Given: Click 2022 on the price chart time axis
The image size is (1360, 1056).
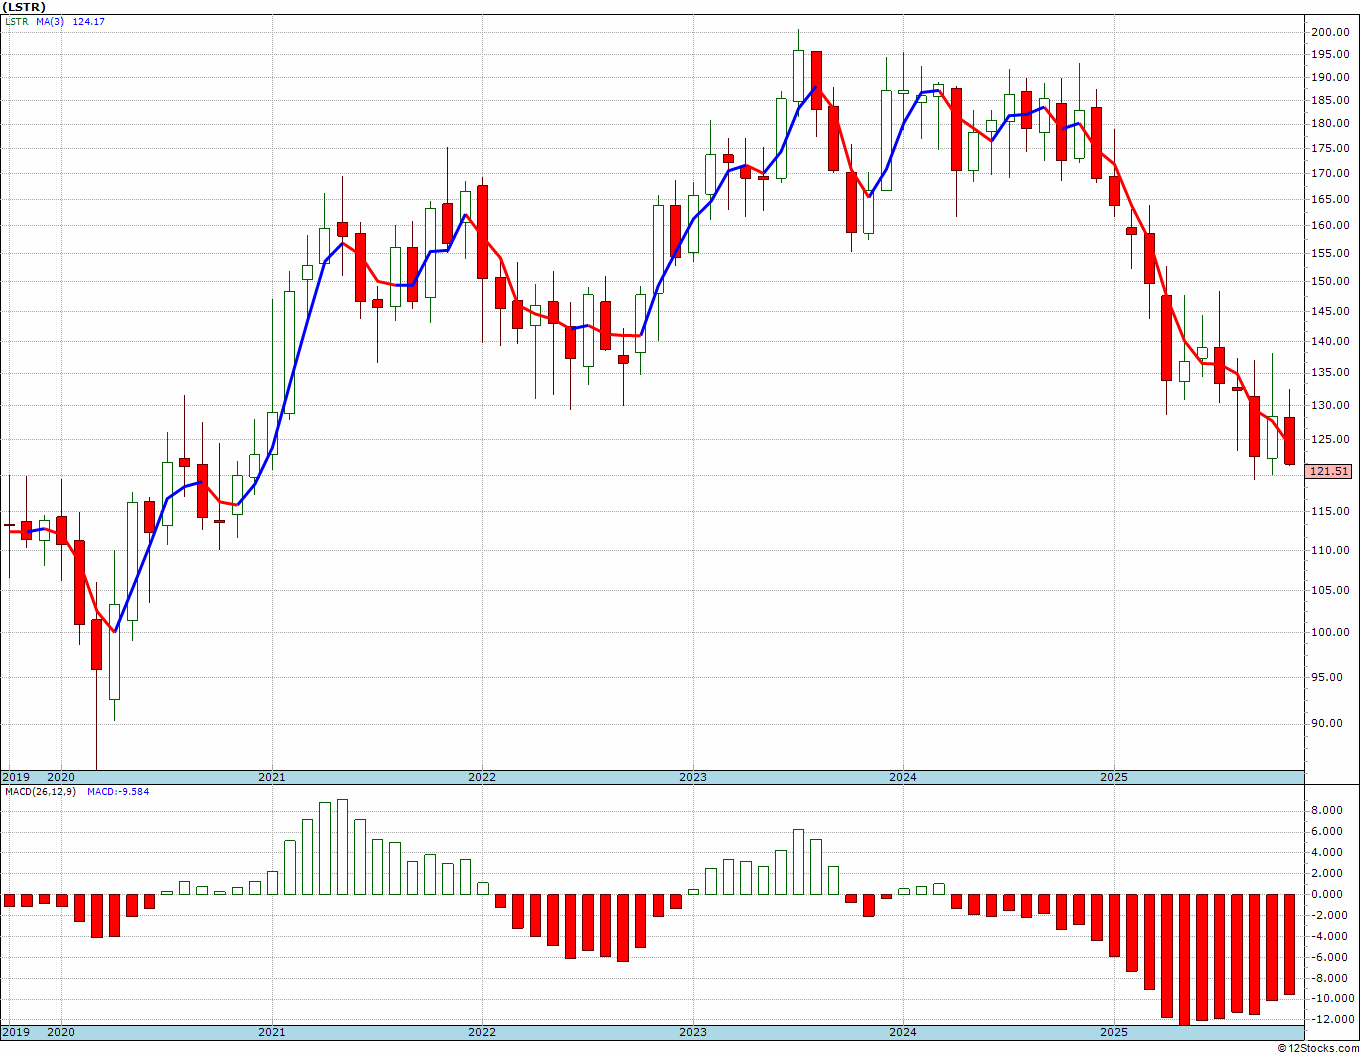Looking at the screenshot, I should click(482, 777).
